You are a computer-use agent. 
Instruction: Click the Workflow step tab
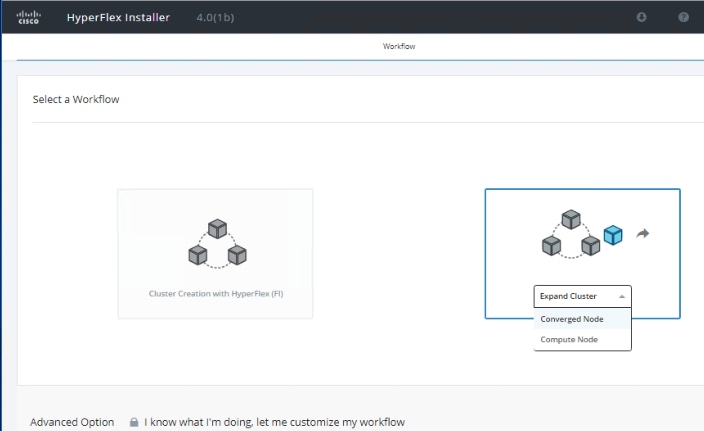click(x=399, y=46)
